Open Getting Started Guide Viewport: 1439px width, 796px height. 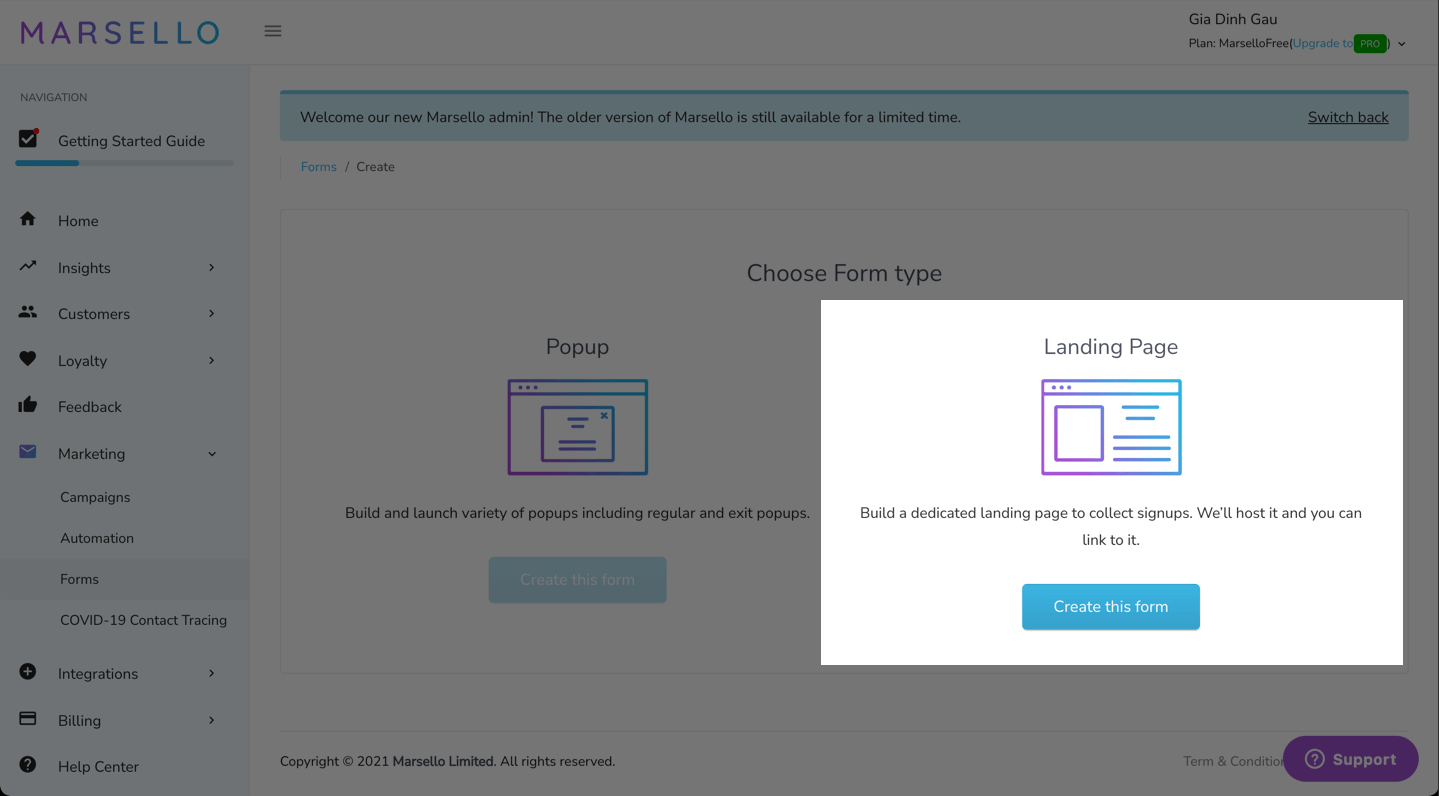coord(131,141)
